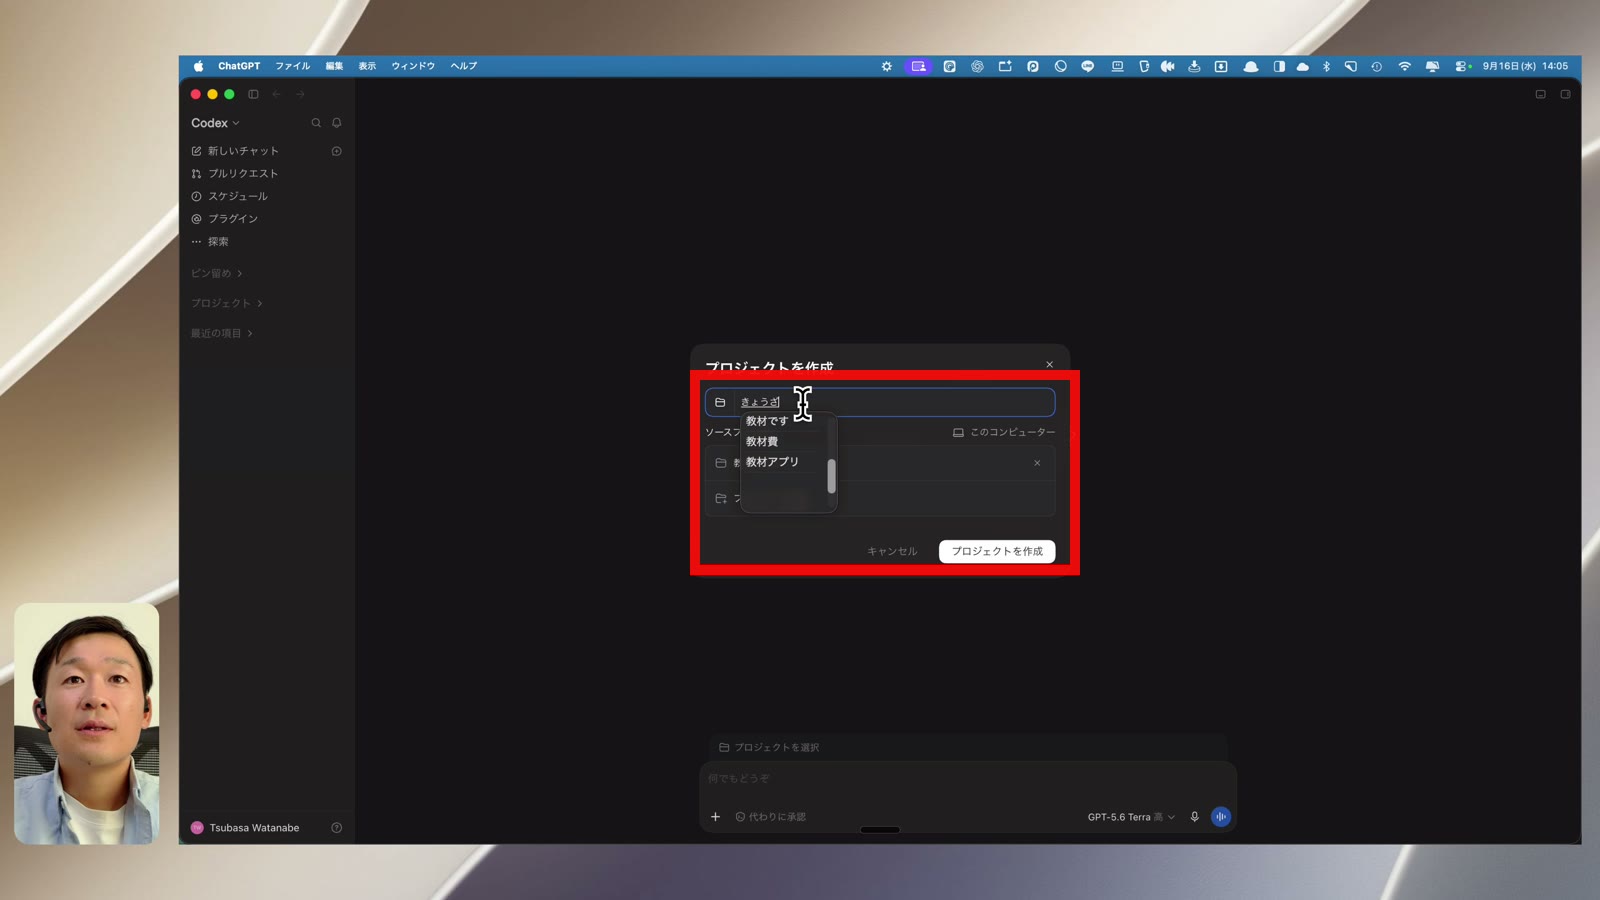
Task: Click the suggestion list scrollbar
Action: coord(831,476)
